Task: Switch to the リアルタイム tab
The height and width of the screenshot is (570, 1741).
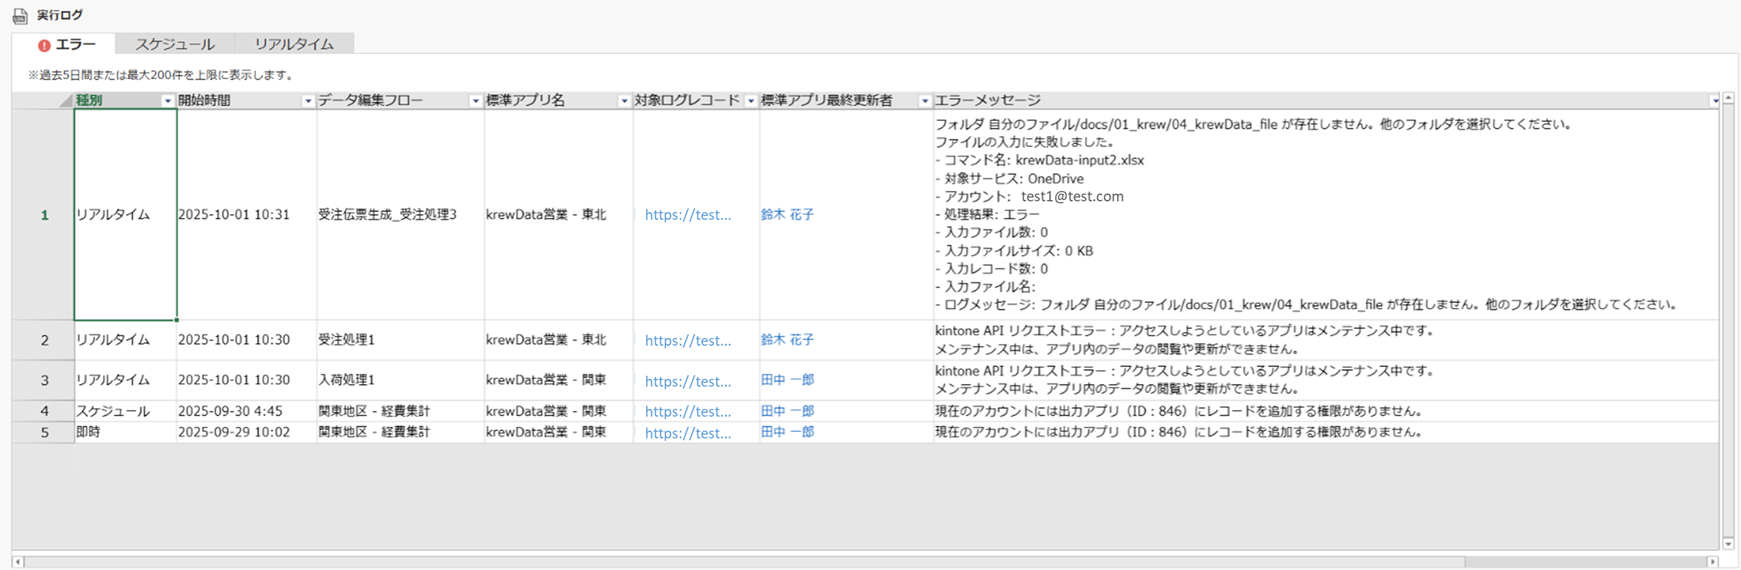Action: tap(294, 44)
